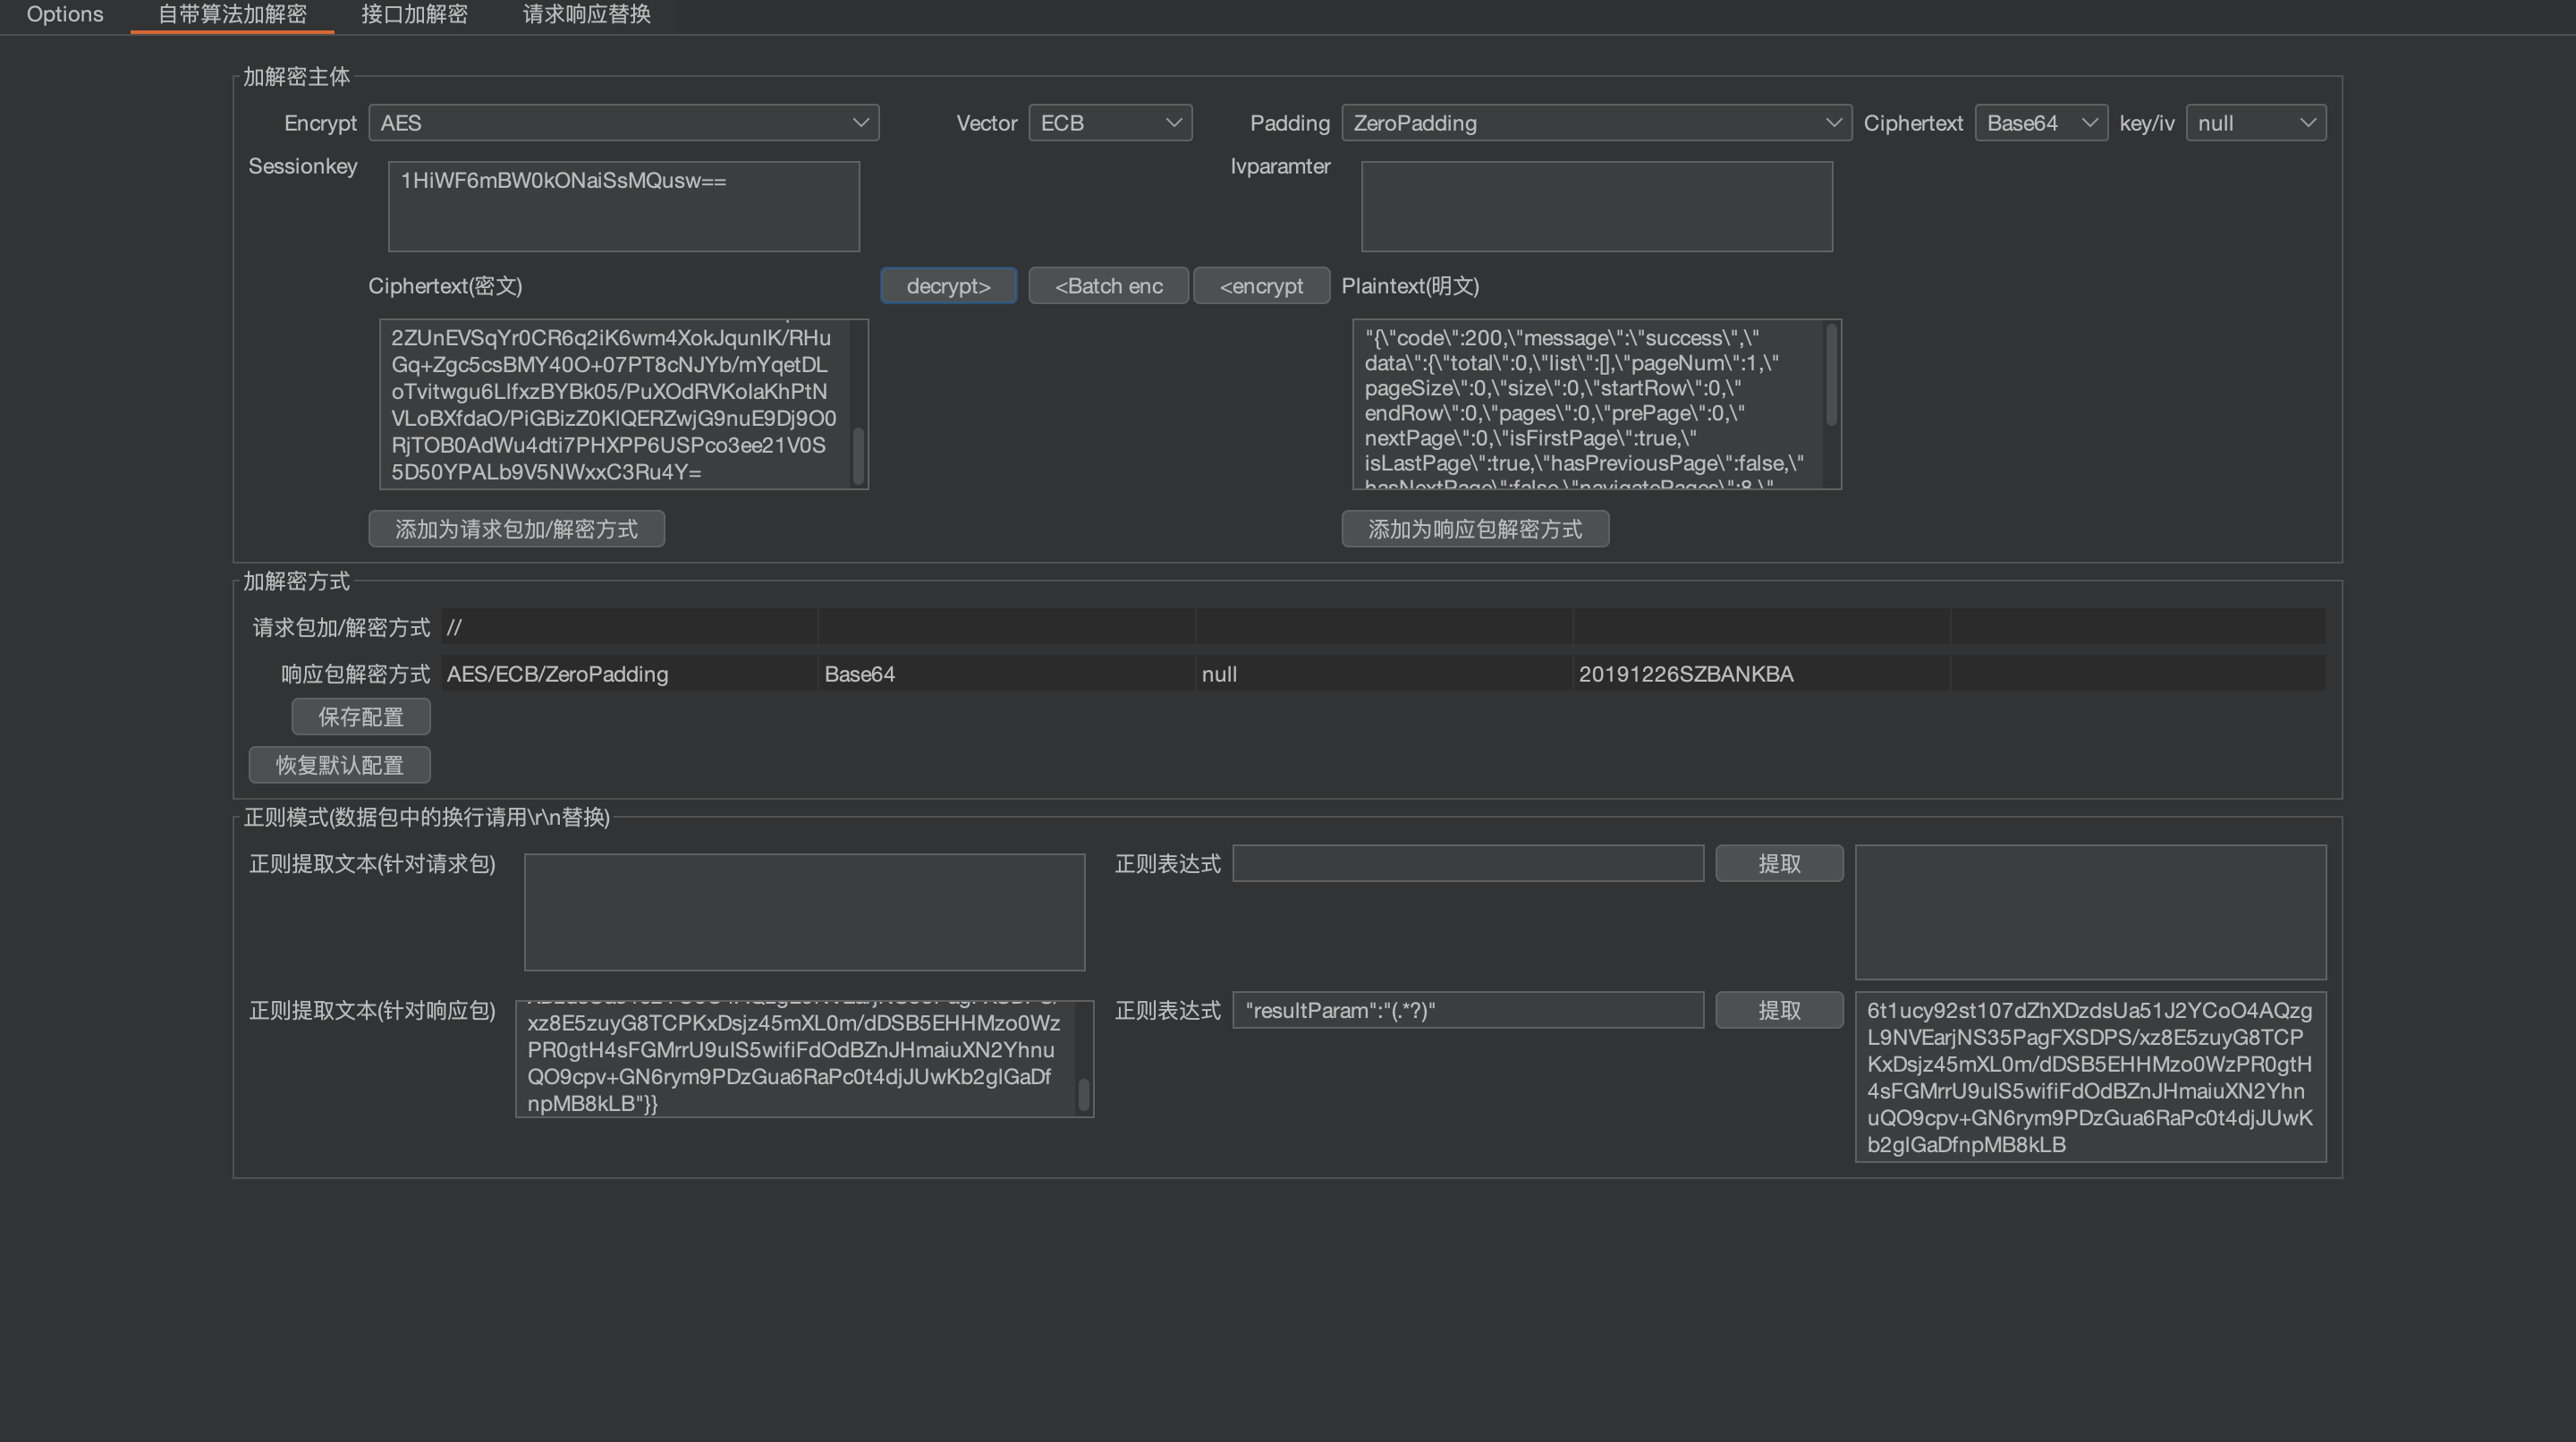
Task: Open the 请求响应替换 tab
Action: point(587,15)
